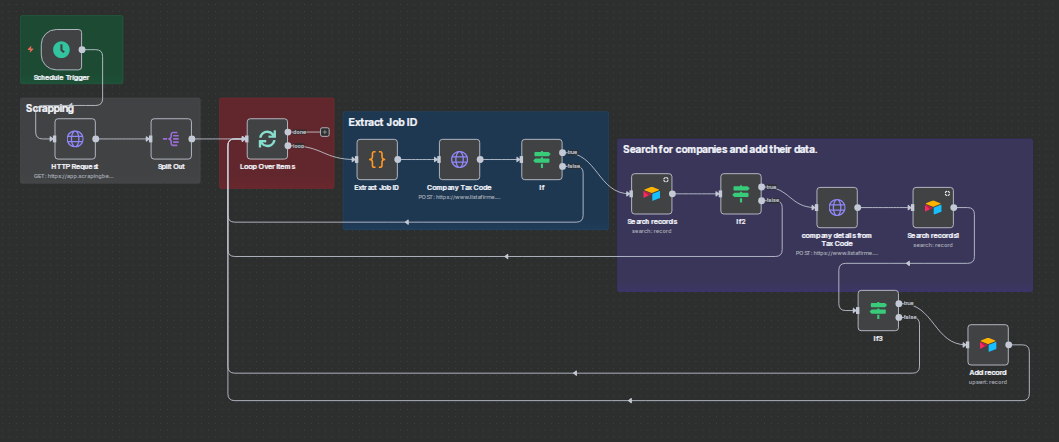The width and height of the screenshot is (1059, 442).
Task: Open the Loop Over Items node
Action: [267, 139]
